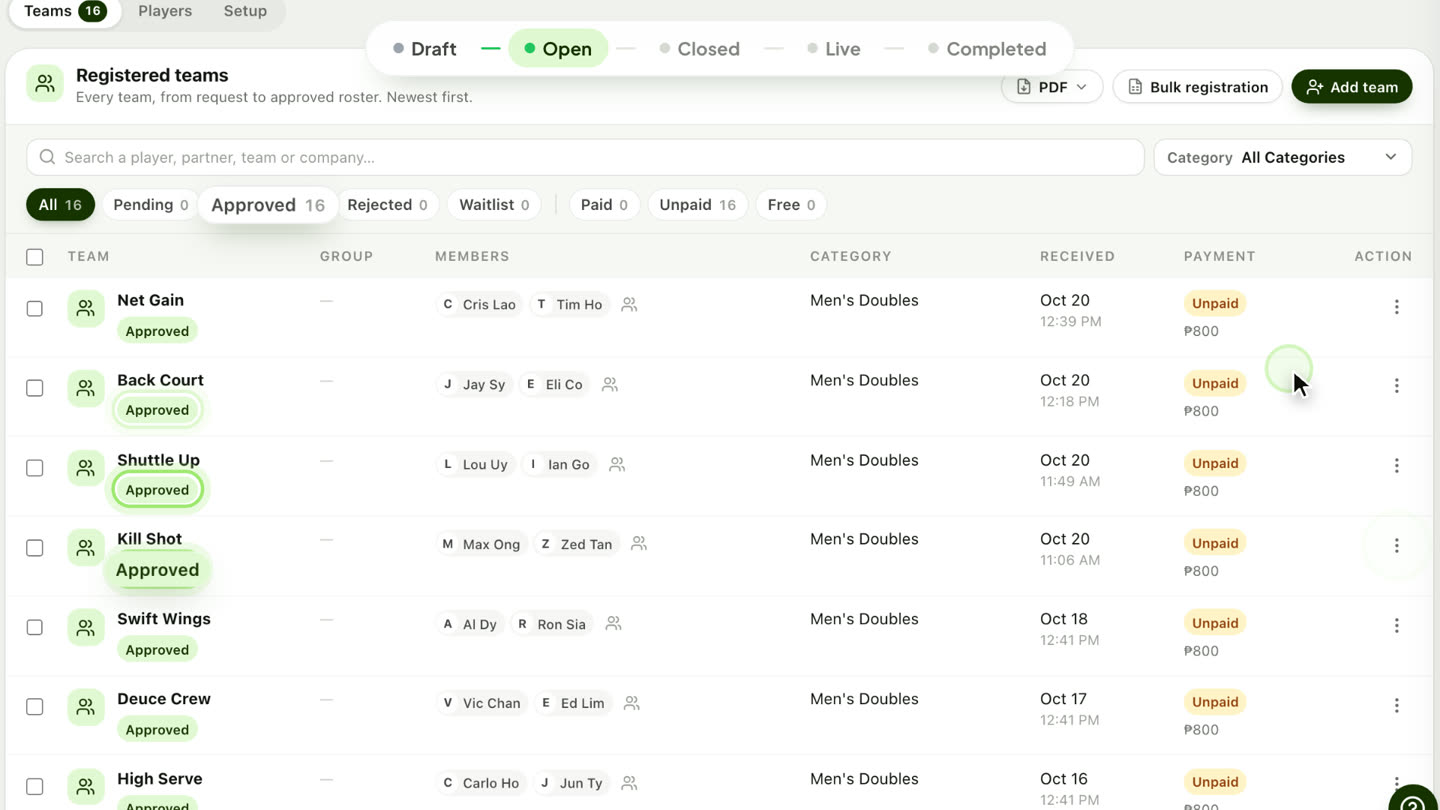This screenshot has width=1440, height=810.
Task: Set tournament status to Closed
Action: (699, 49)
